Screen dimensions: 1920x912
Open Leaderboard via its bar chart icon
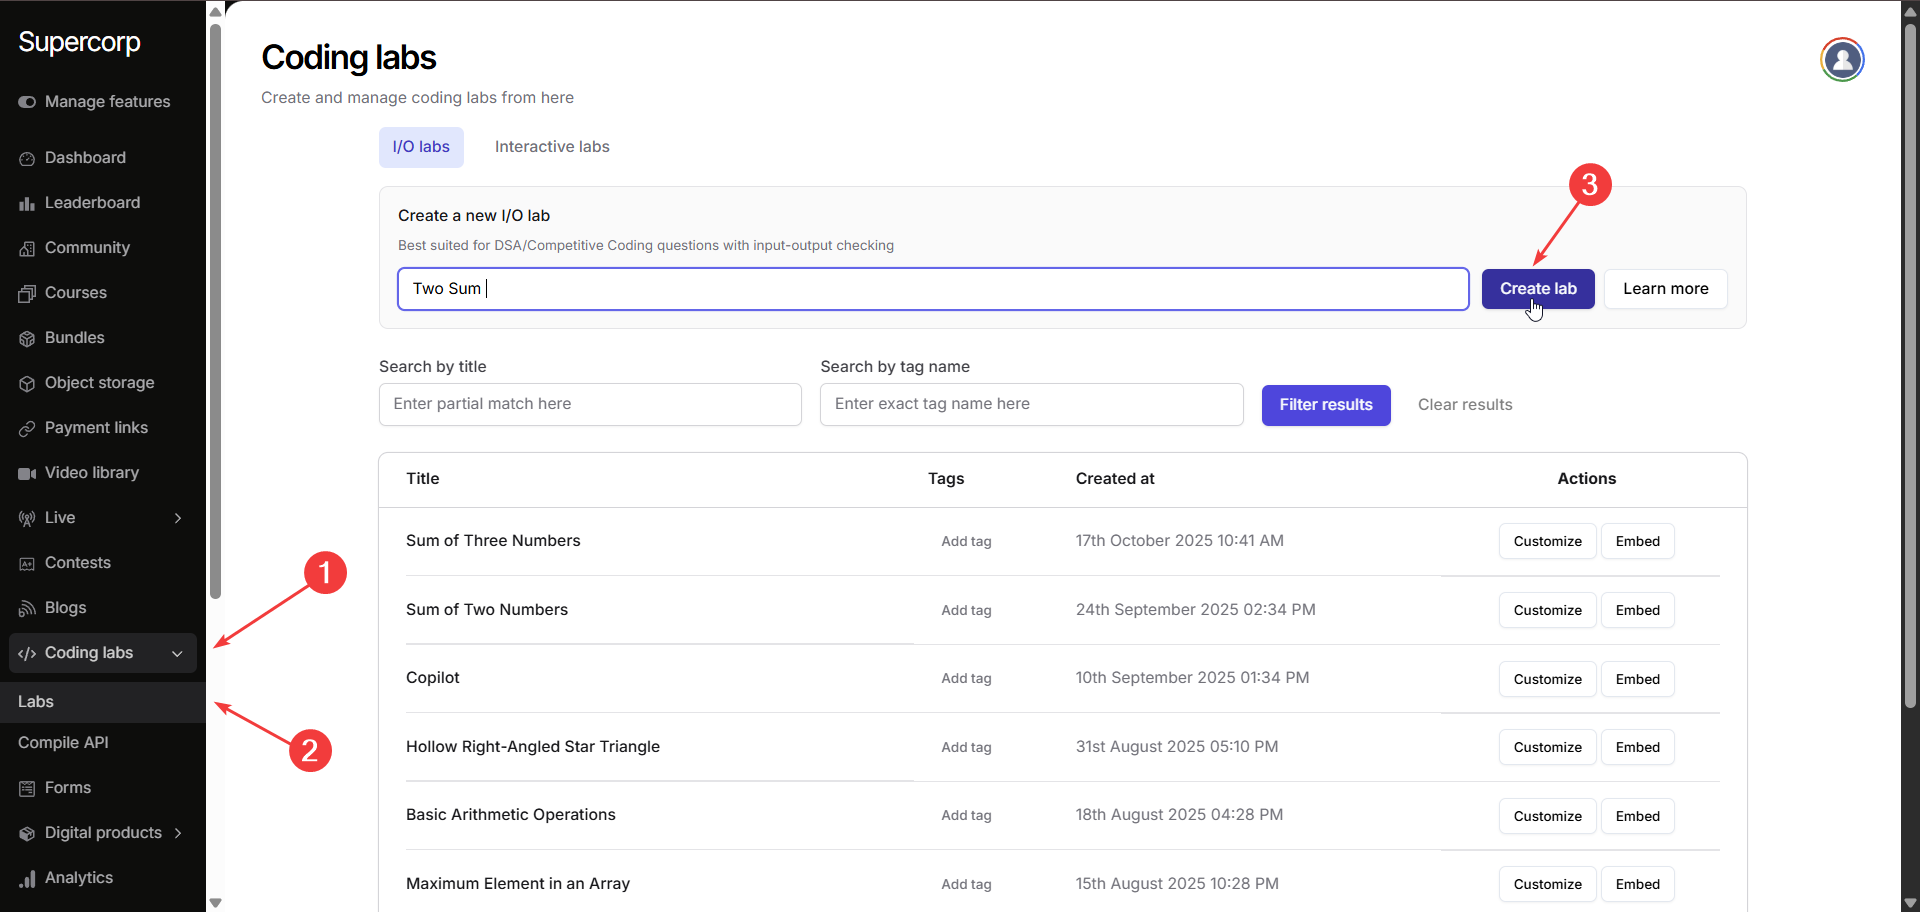pos(27,203)
